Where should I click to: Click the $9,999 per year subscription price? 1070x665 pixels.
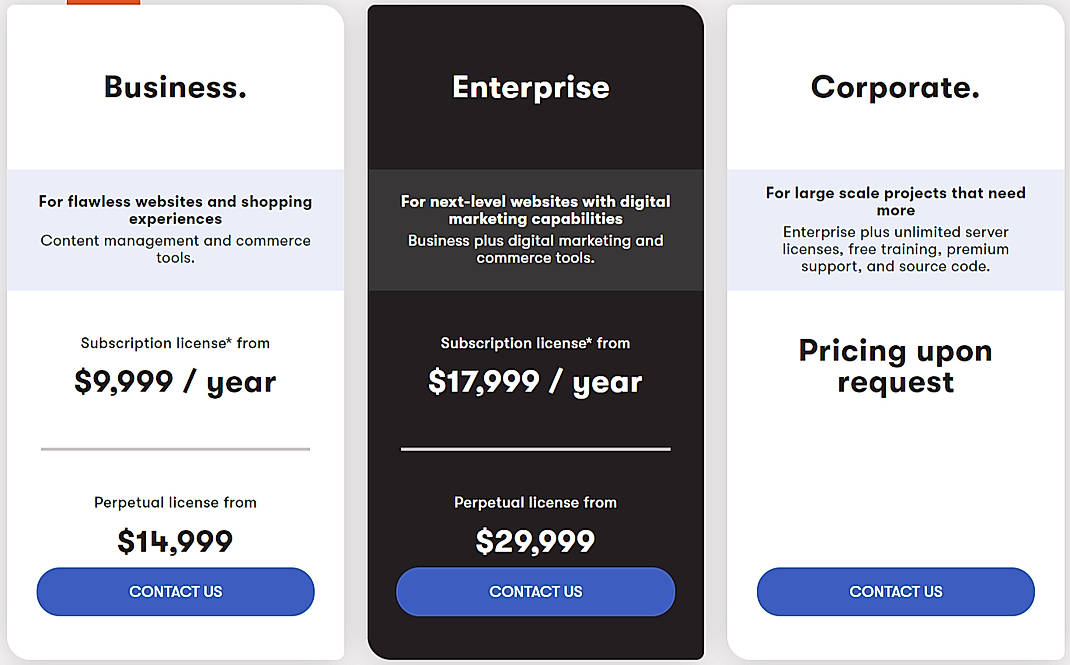click(175, 381)
